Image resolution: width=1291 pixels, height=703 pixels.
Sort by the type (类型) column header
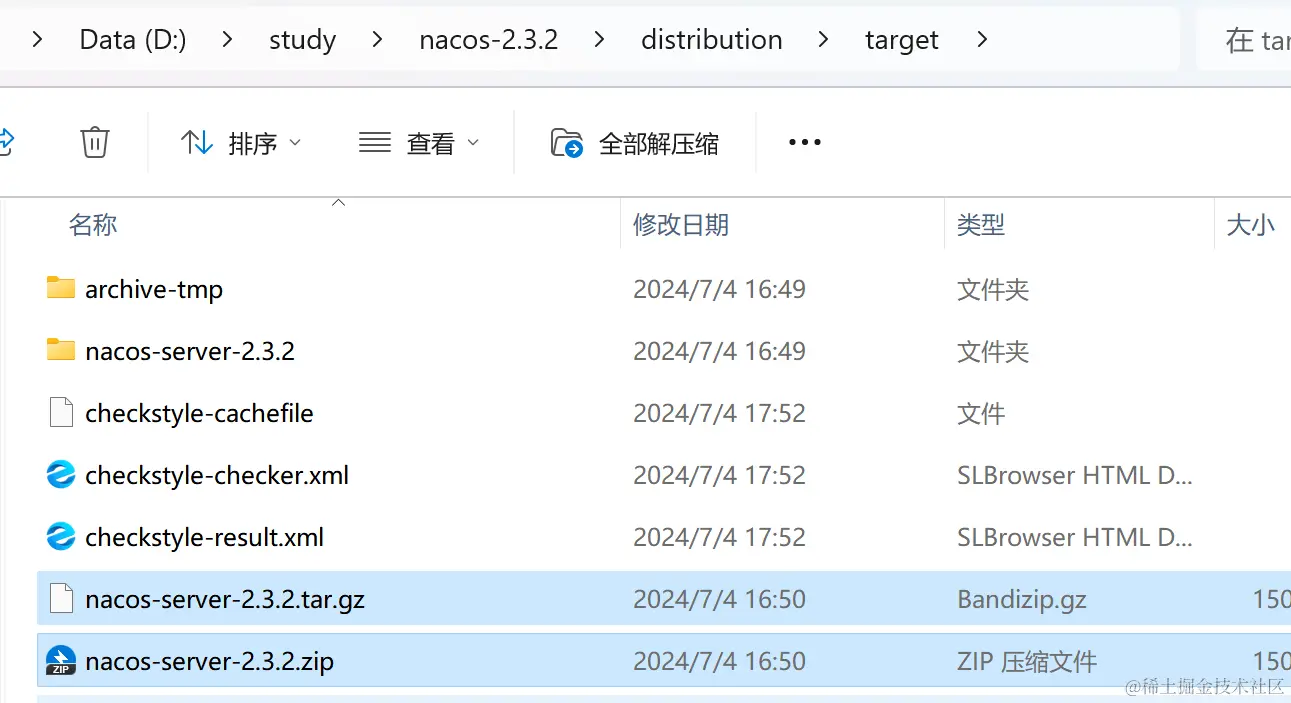[981, 225]
